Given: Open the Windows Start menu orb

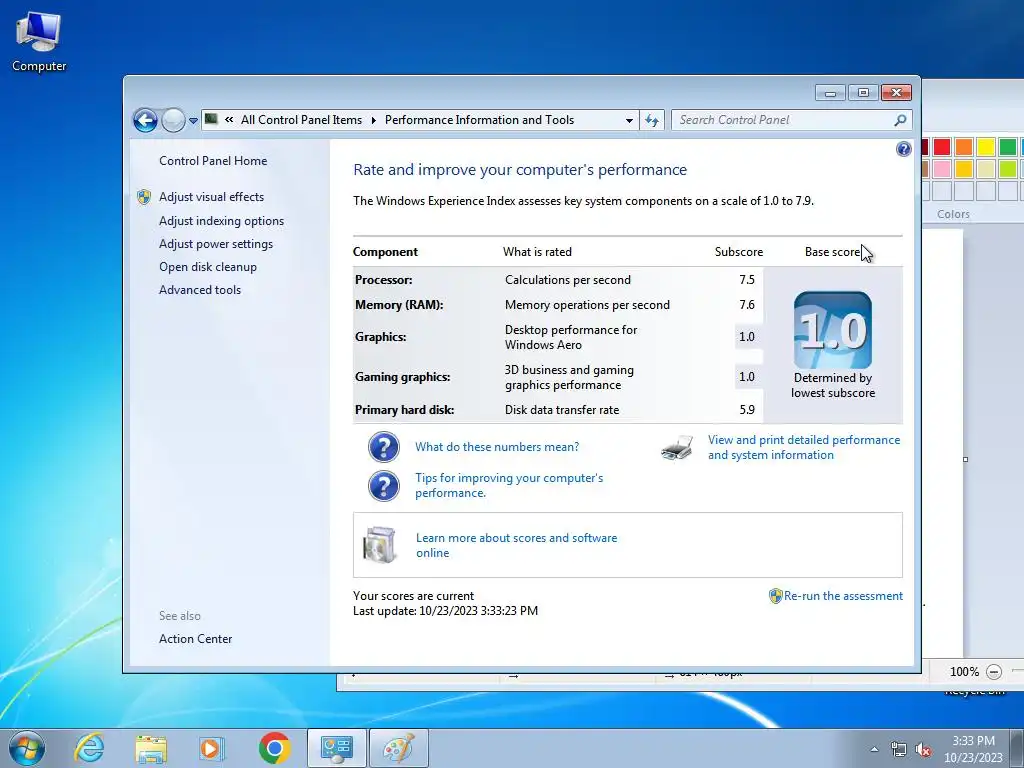Looking at the screenshot, I should [x=27, y=748].
